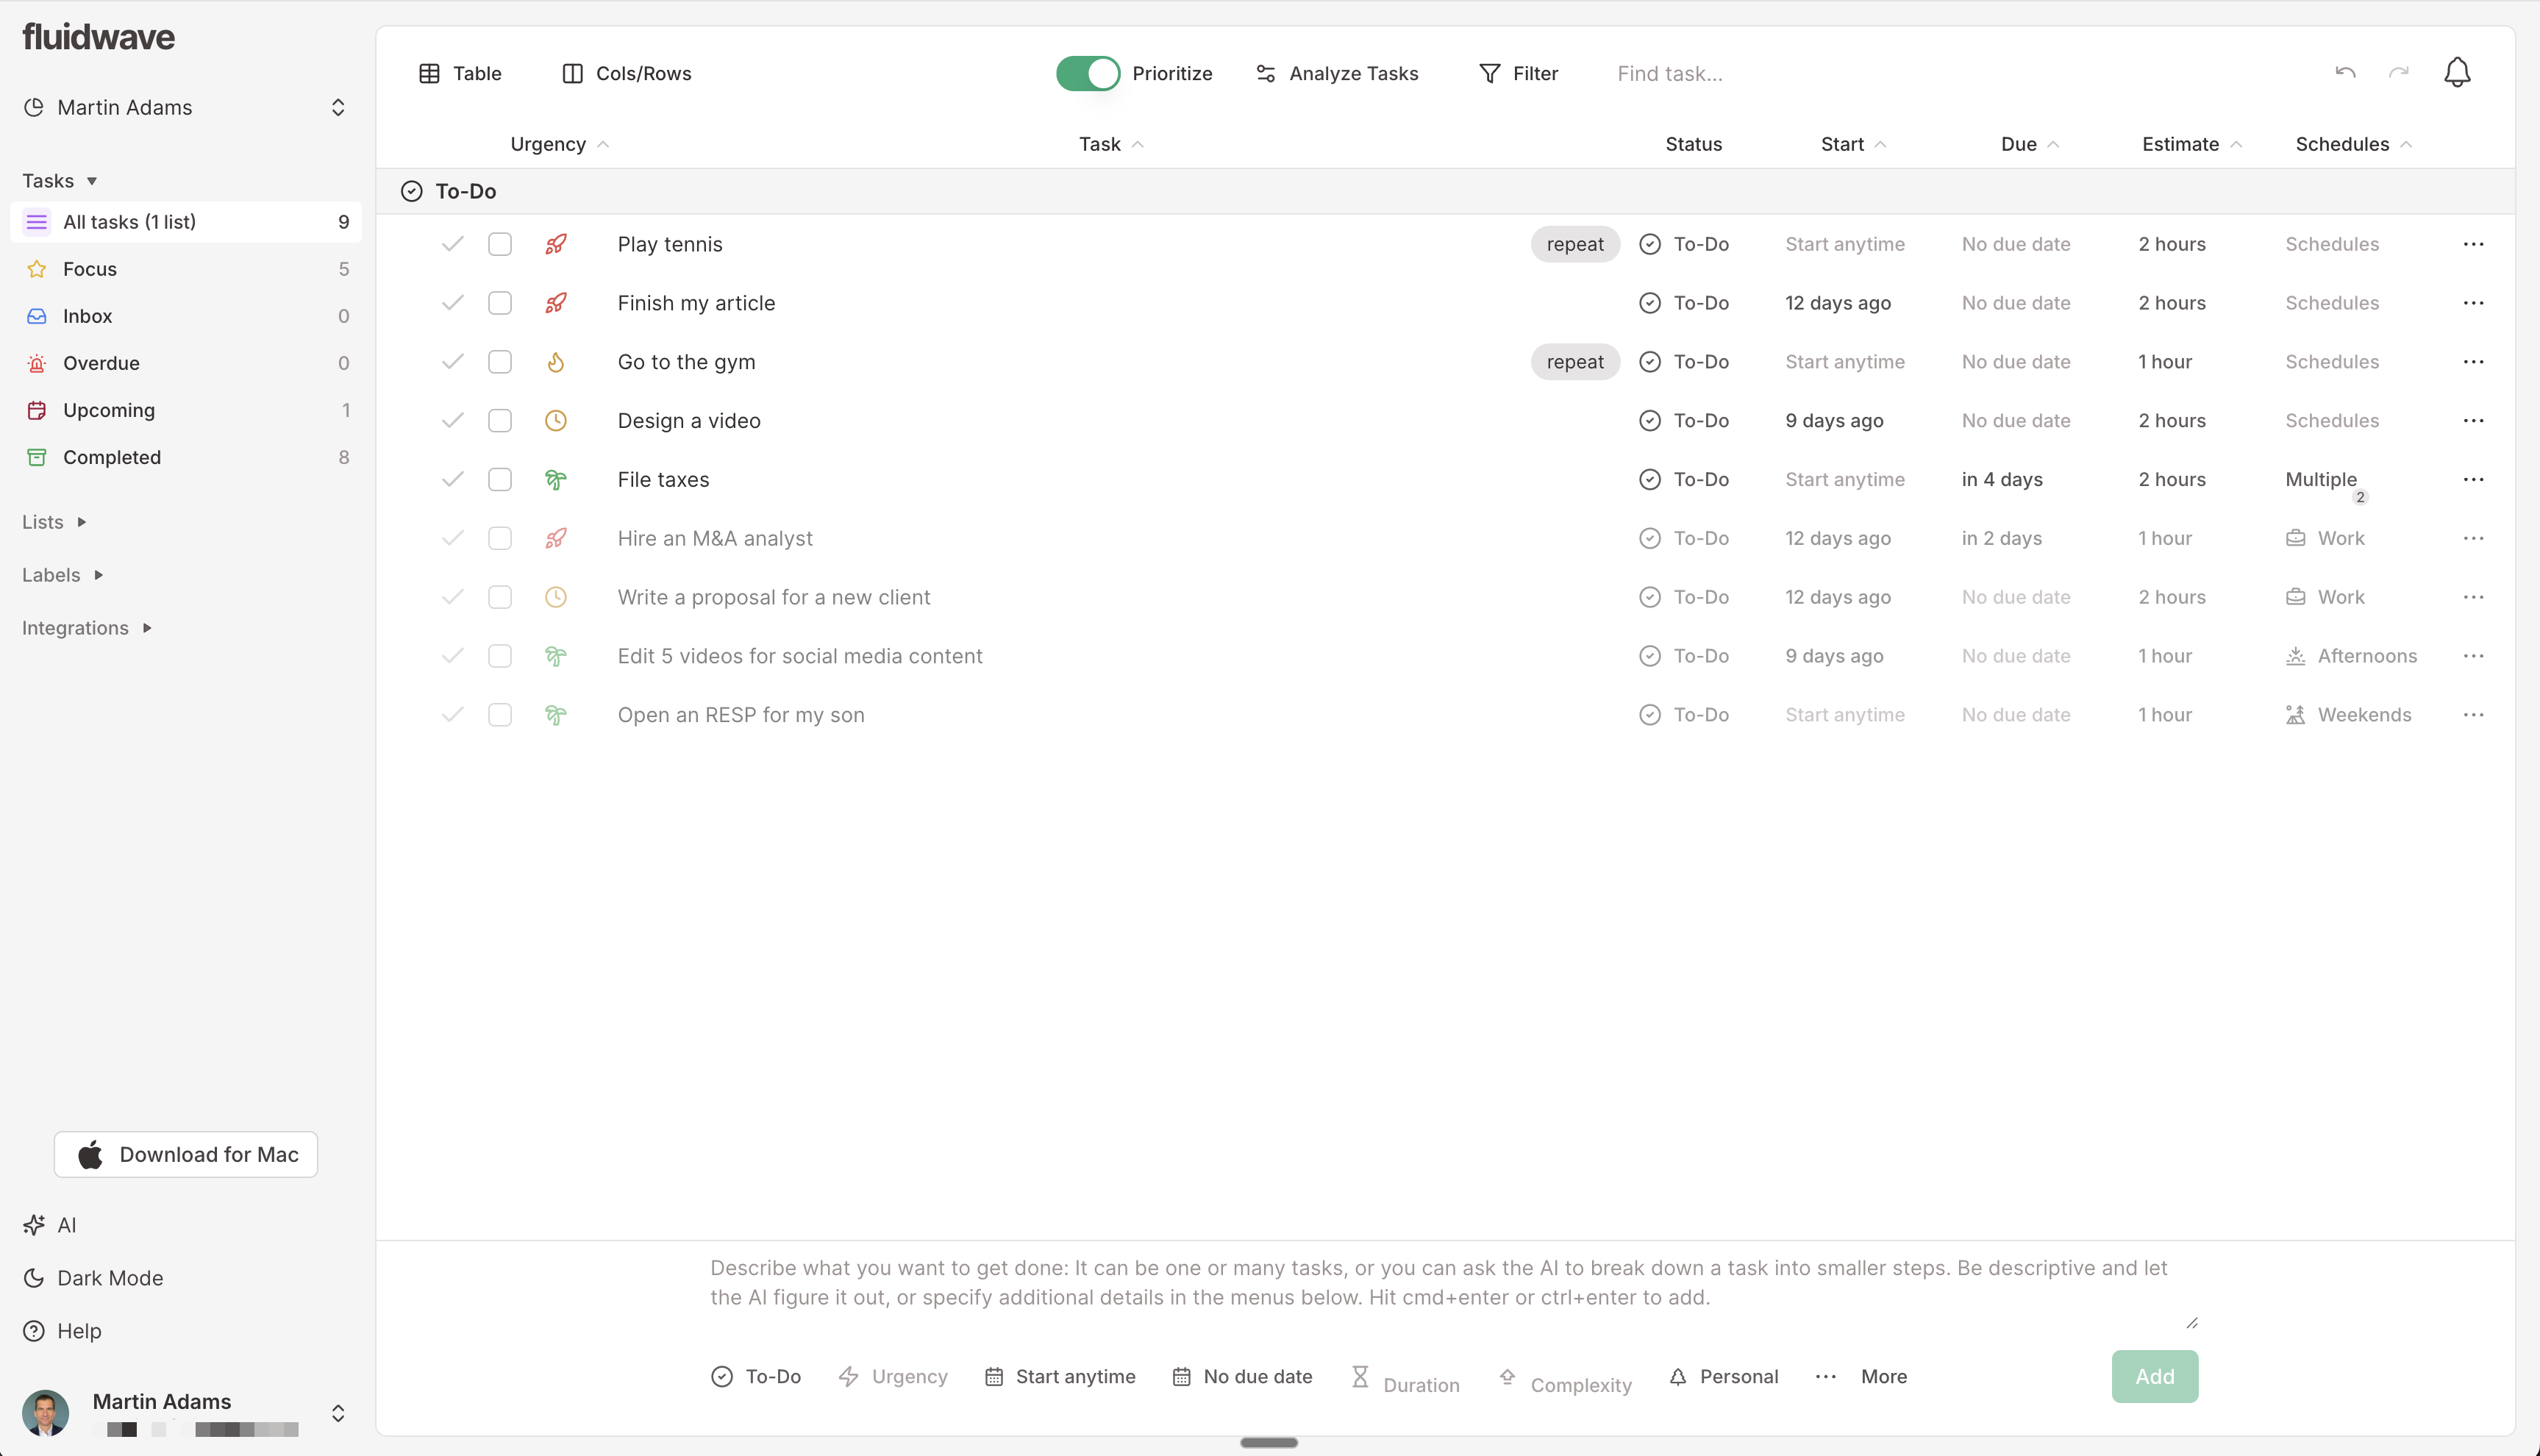Mark Finish my article complete with the checkmark
Image resolution: width=2540 pixels, height=1456 pixels.
(453, 303)
